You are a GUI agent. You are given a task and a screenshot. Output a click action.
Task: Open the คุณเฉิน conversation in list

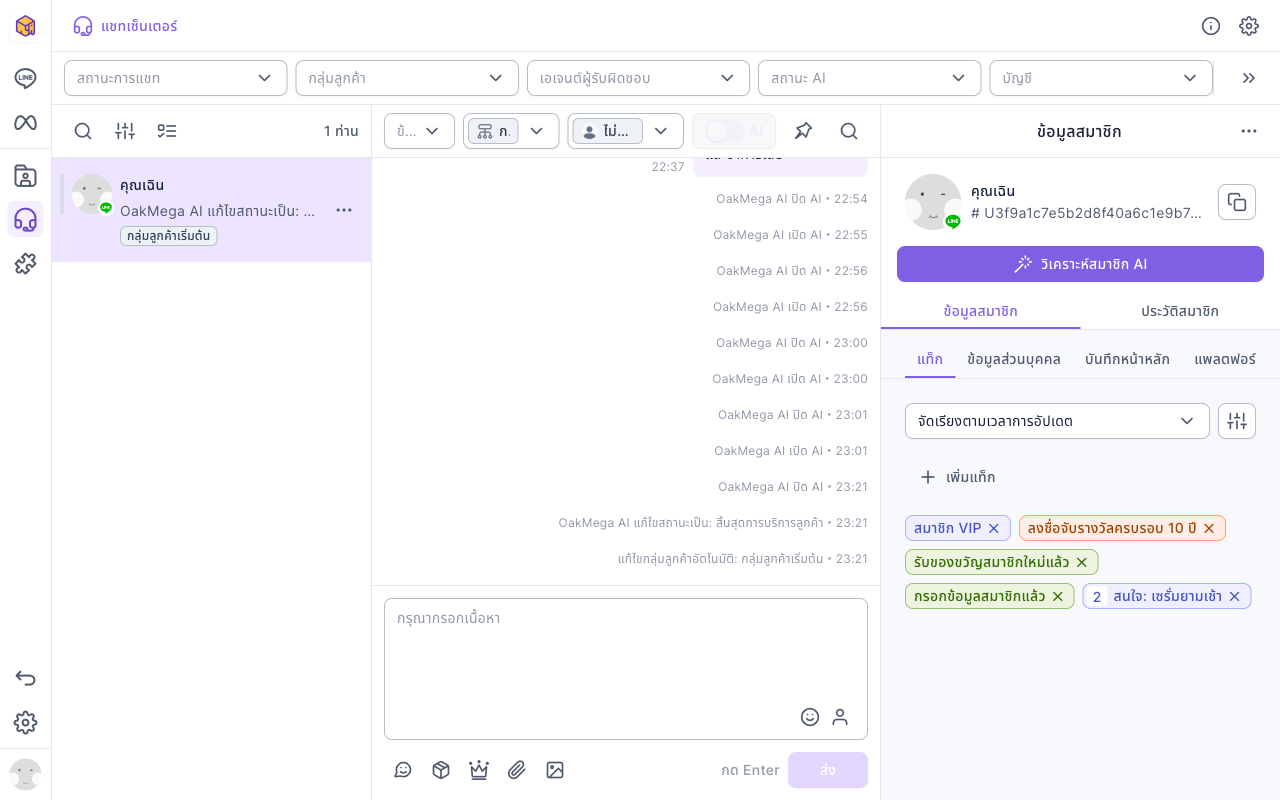click(211, 210)
